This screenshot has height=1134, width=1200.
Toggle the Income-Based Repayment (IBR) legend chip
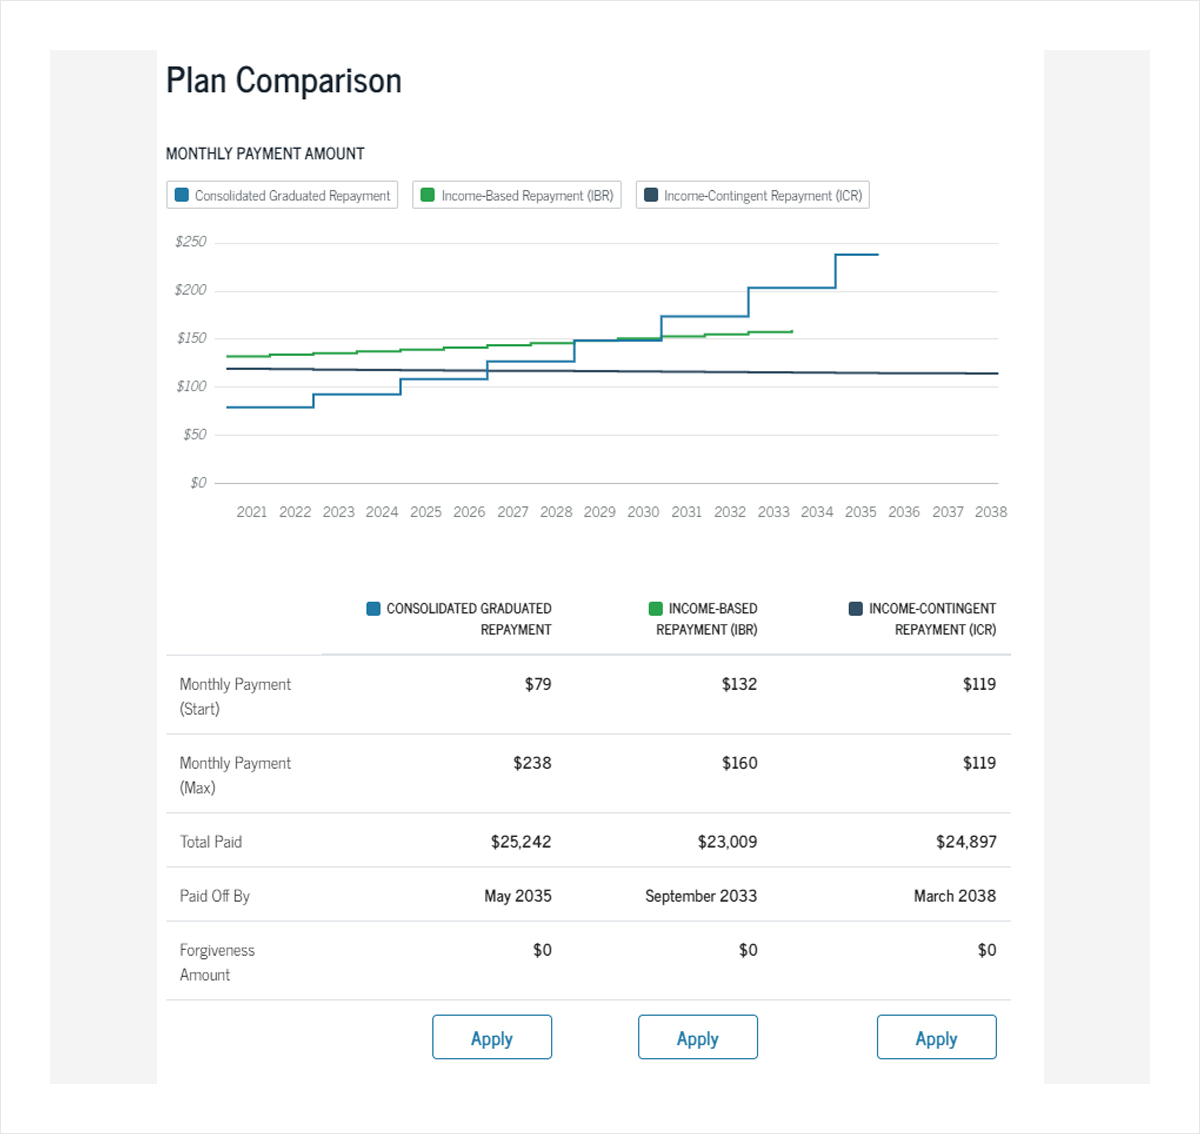coord(517,195)
